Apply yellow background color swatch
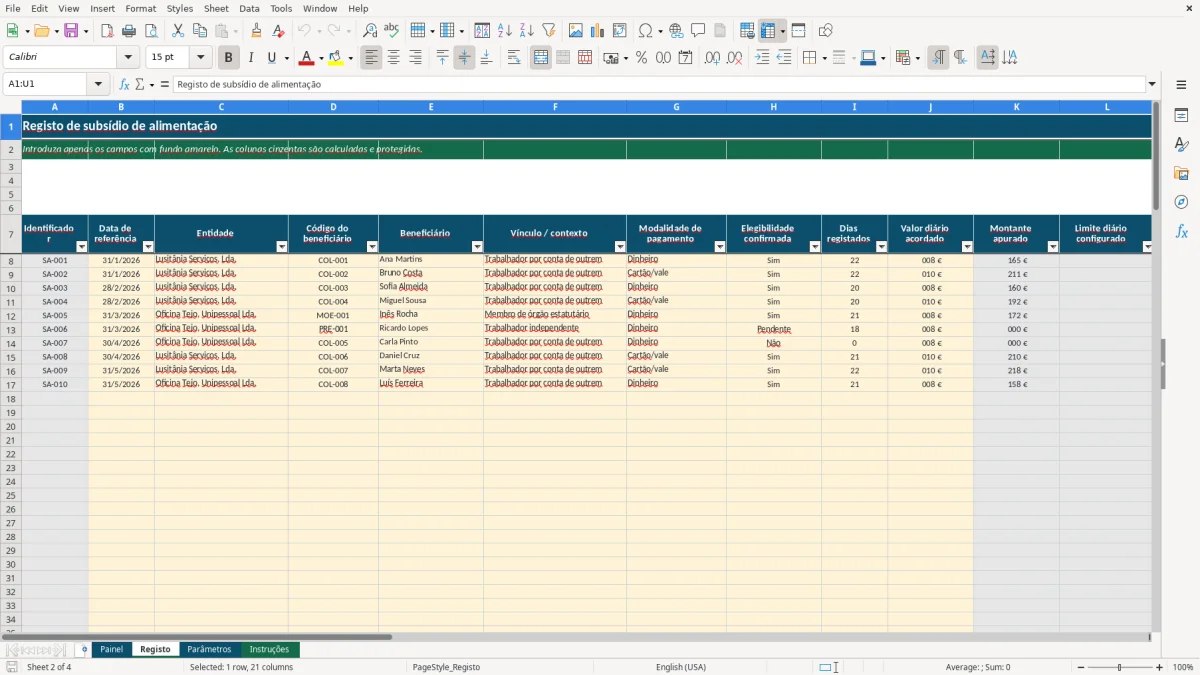 pos(335,58)
